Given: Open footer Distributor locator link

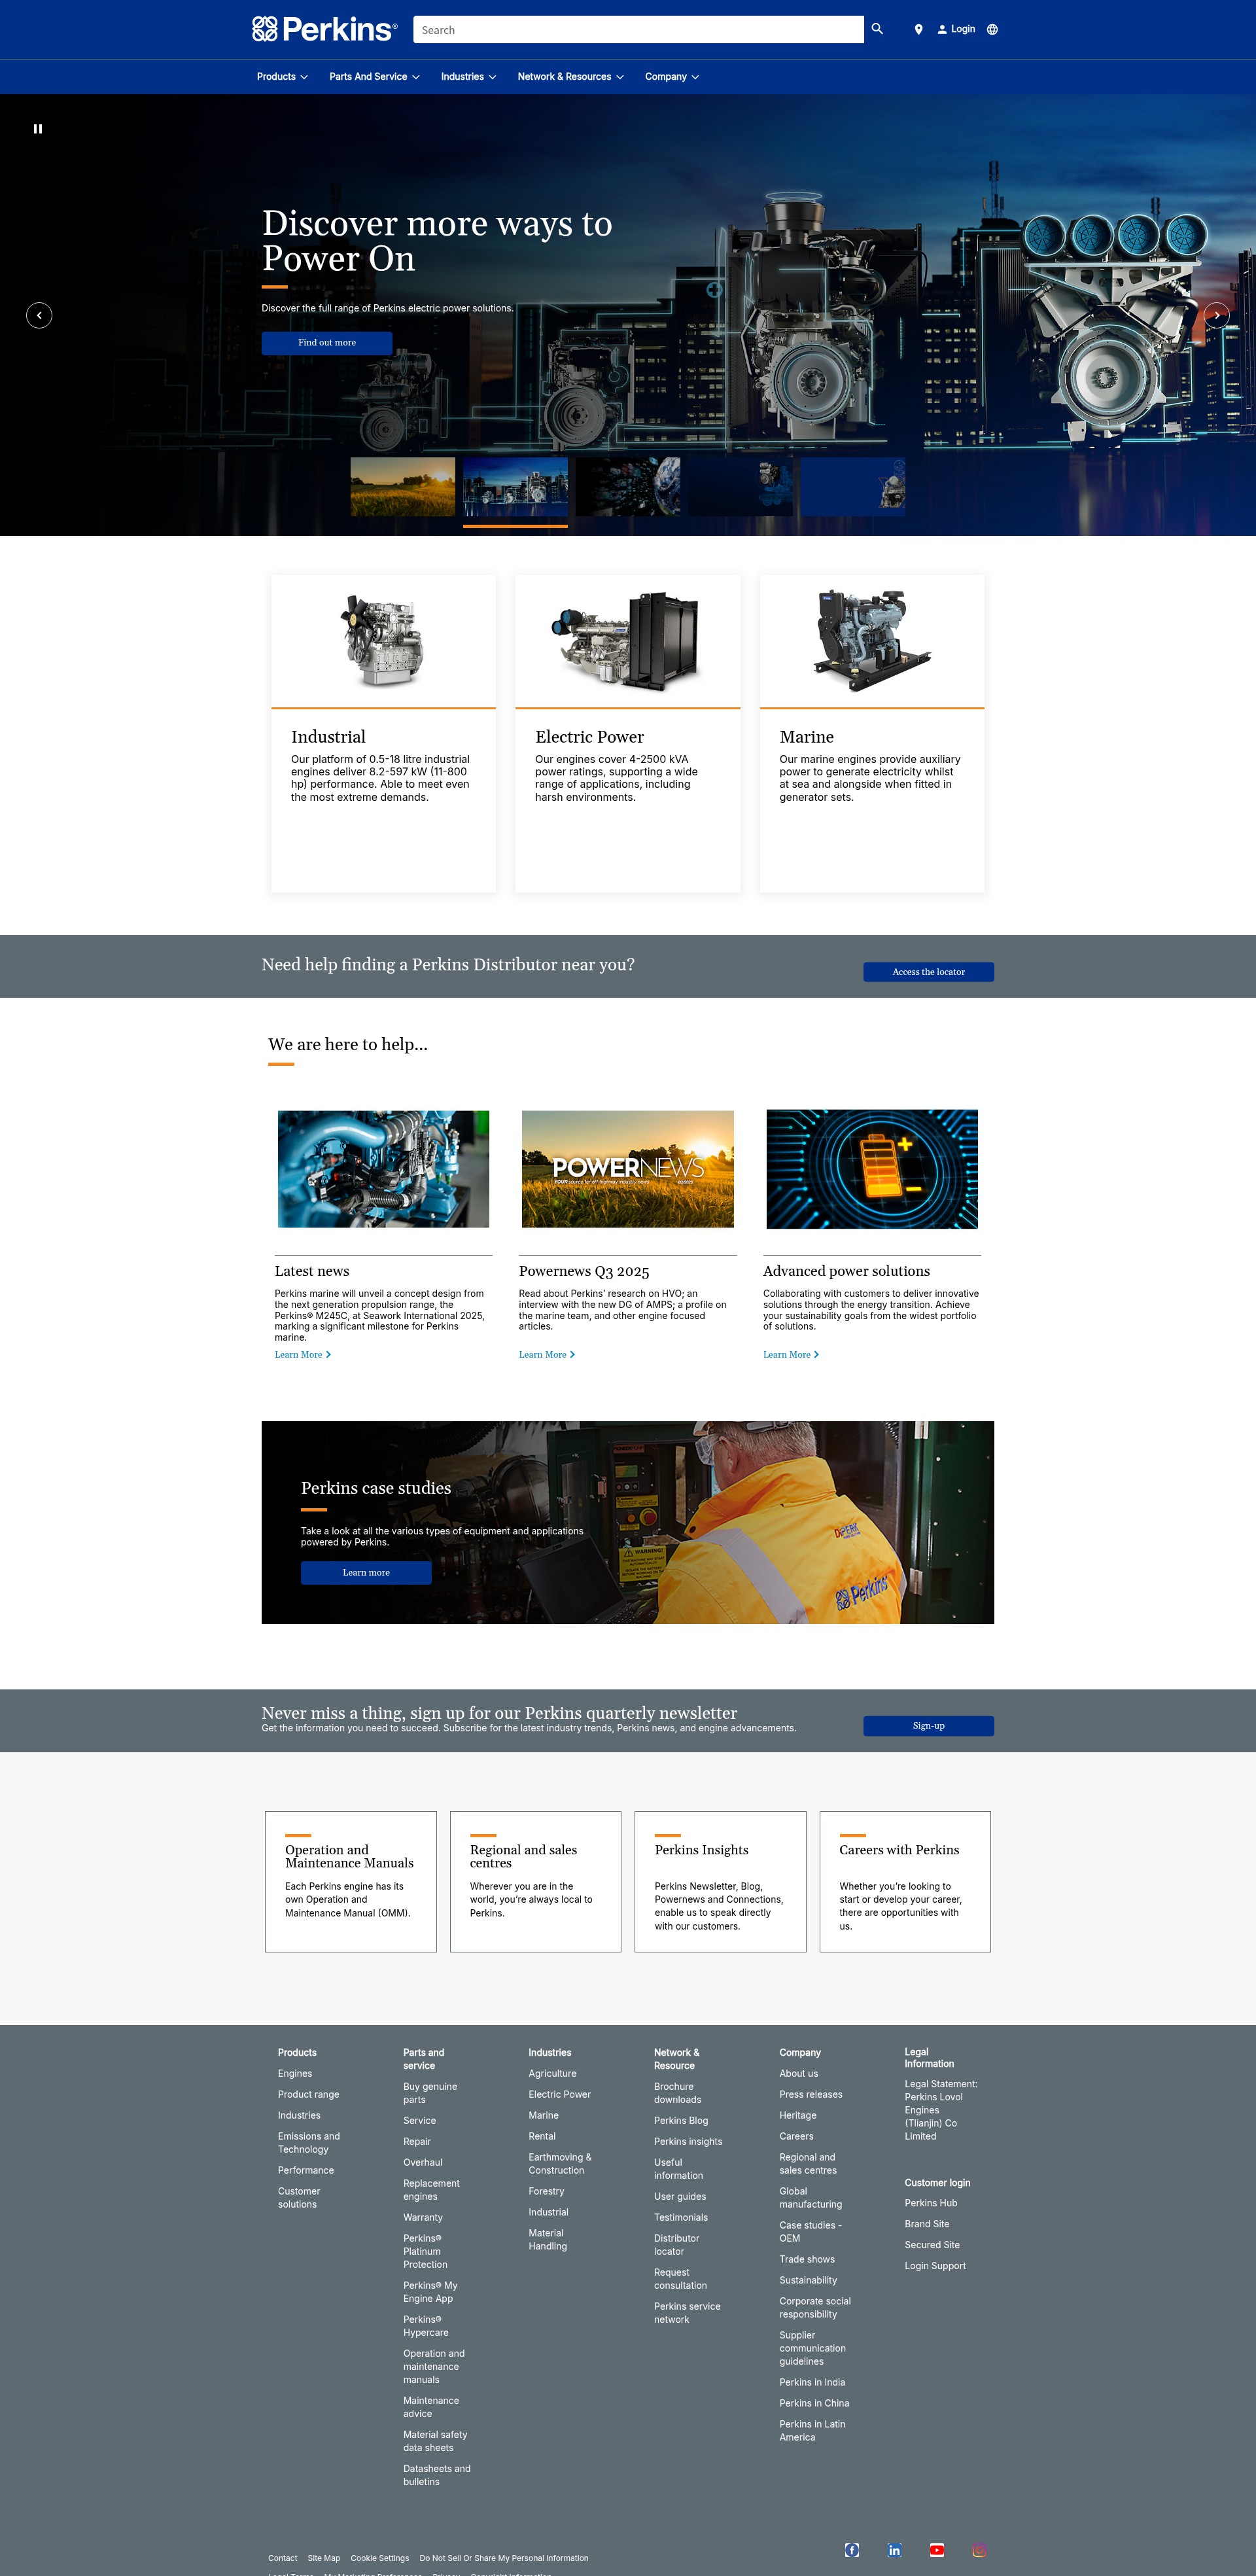Looking at the screenshot, I should (x=677, y=2245).
